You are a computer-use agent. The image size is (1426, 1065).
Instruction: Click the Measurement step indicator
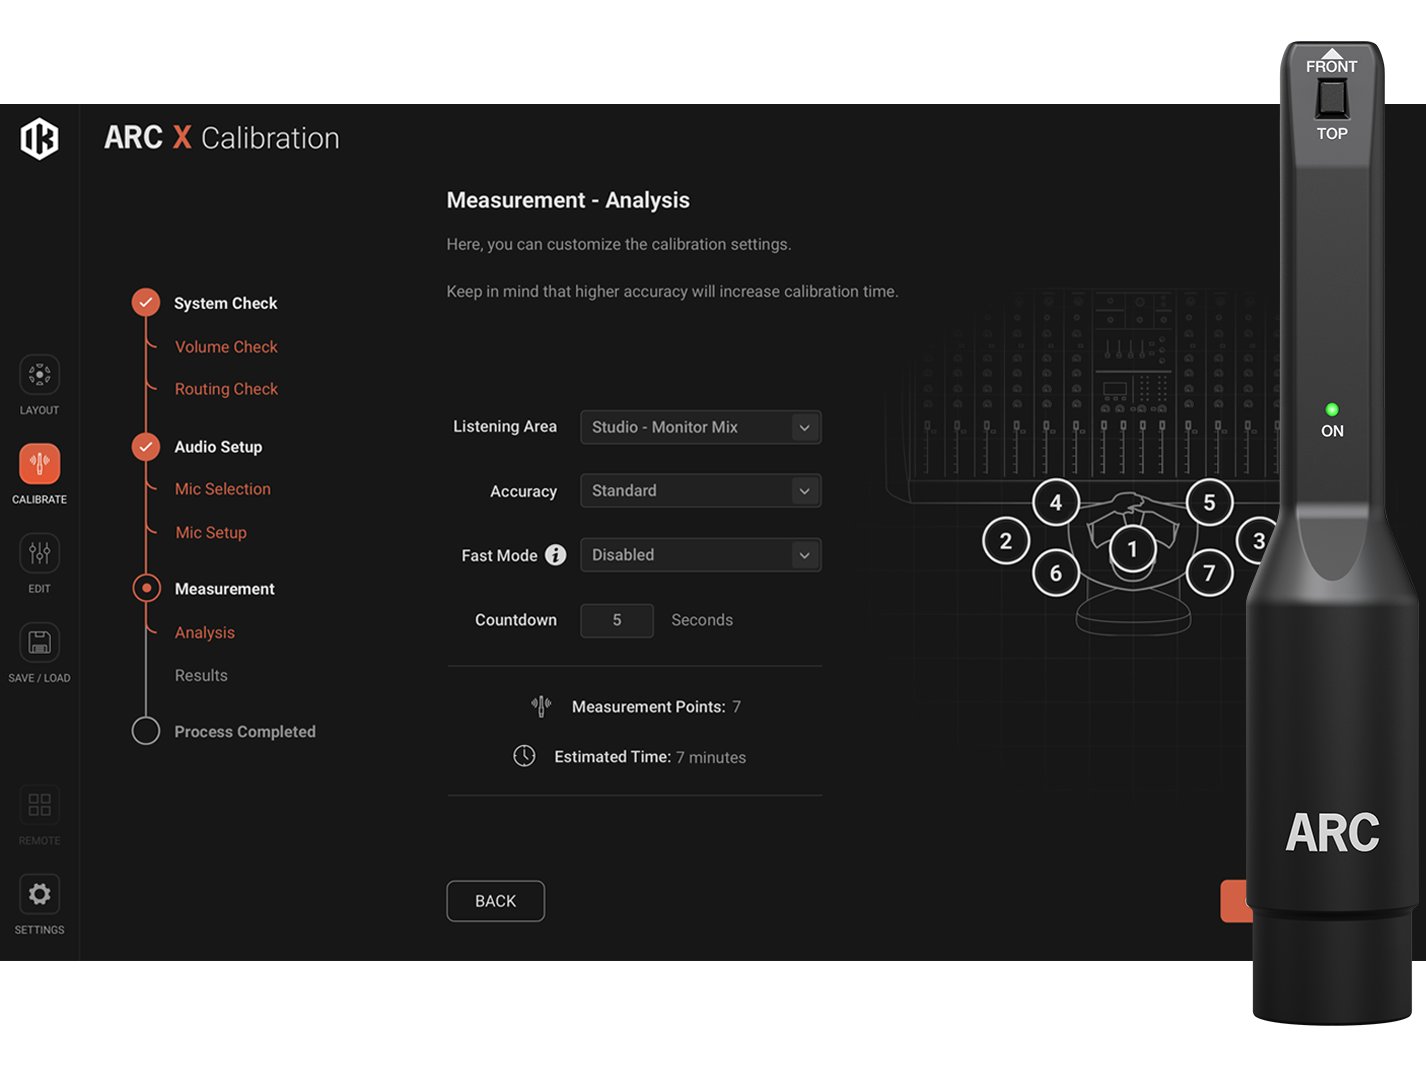pos(146,588)
